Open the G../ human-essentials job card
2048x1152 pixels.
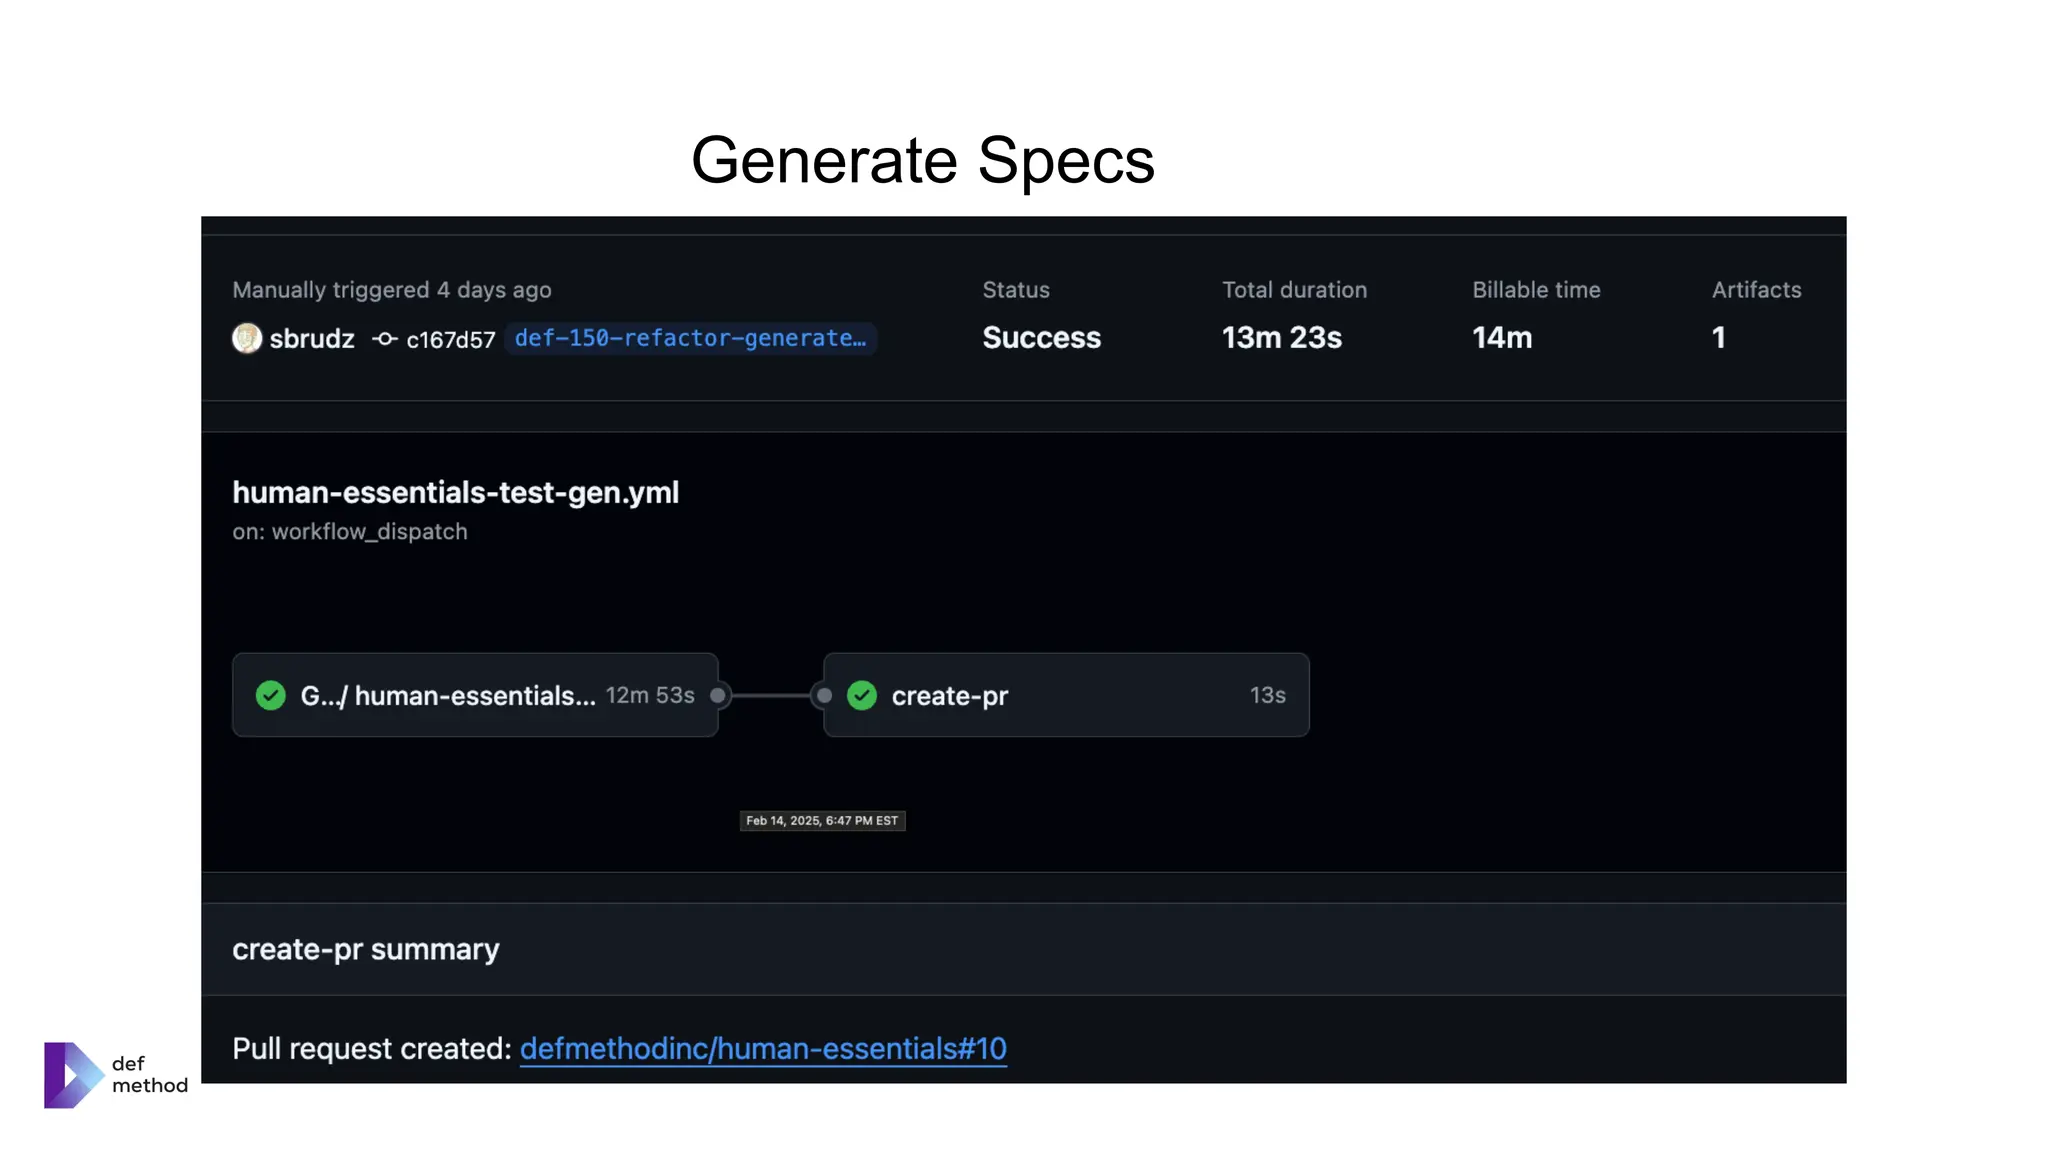point(475,695)
